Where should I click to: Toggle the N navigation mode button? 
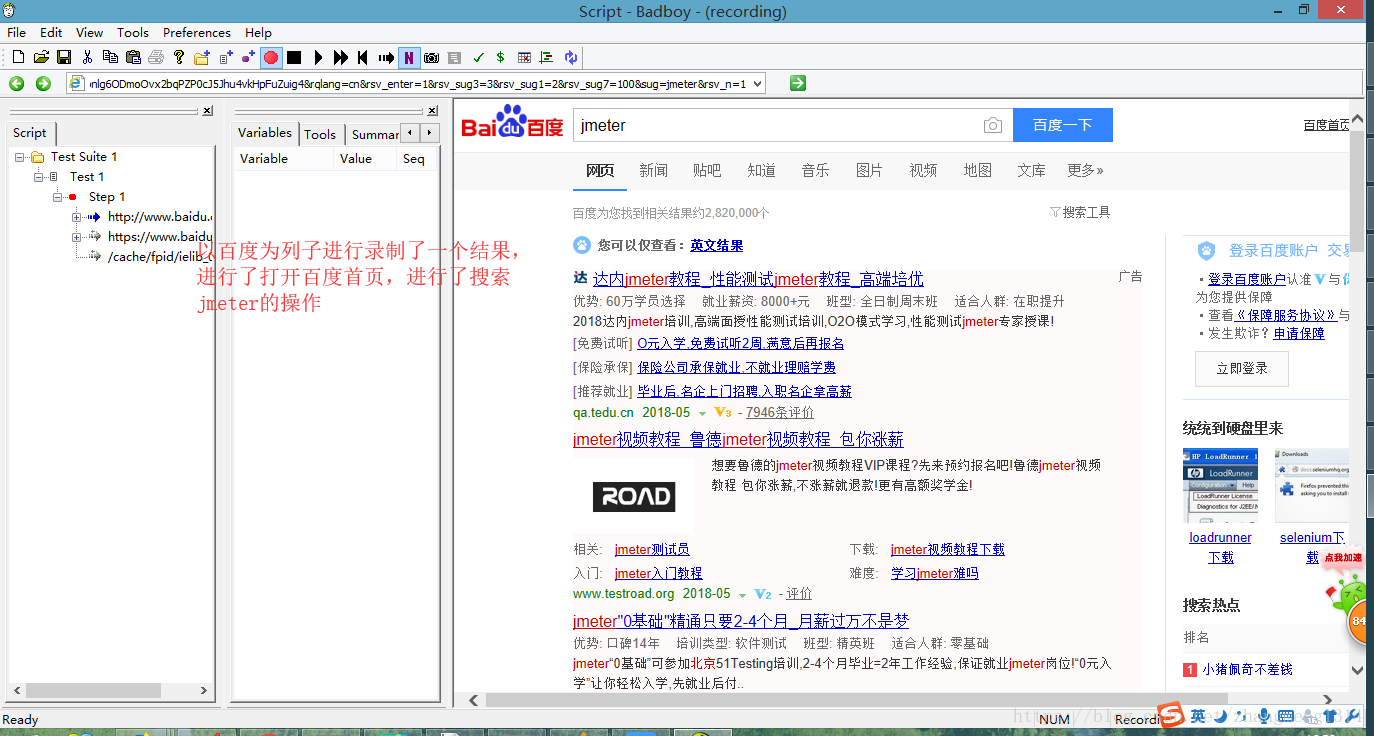pos(409,57)
